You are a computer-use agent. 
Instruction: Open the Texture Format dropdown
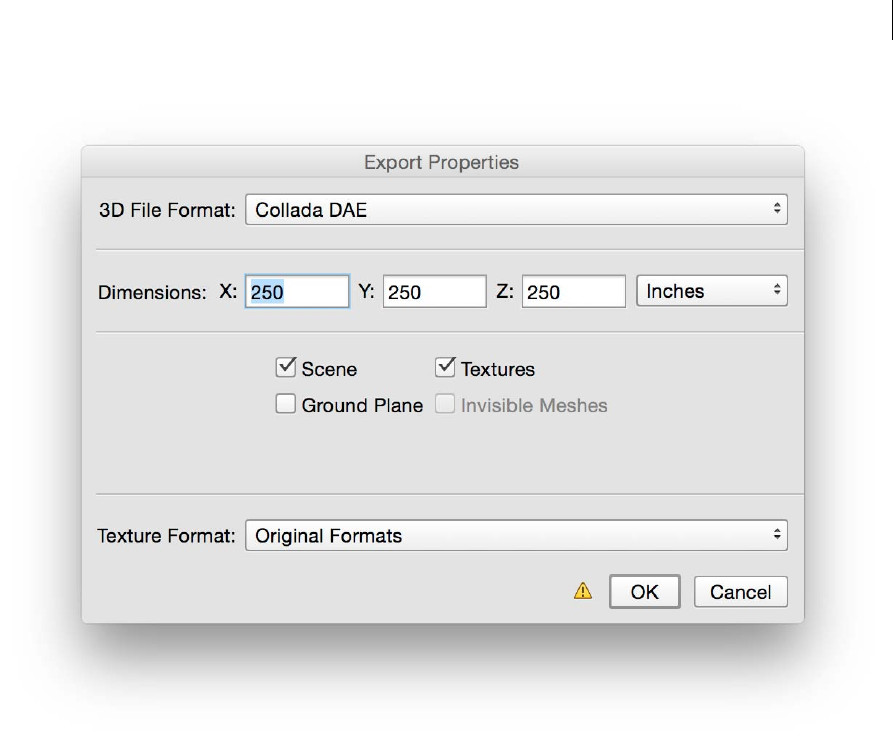pos(516,535)
